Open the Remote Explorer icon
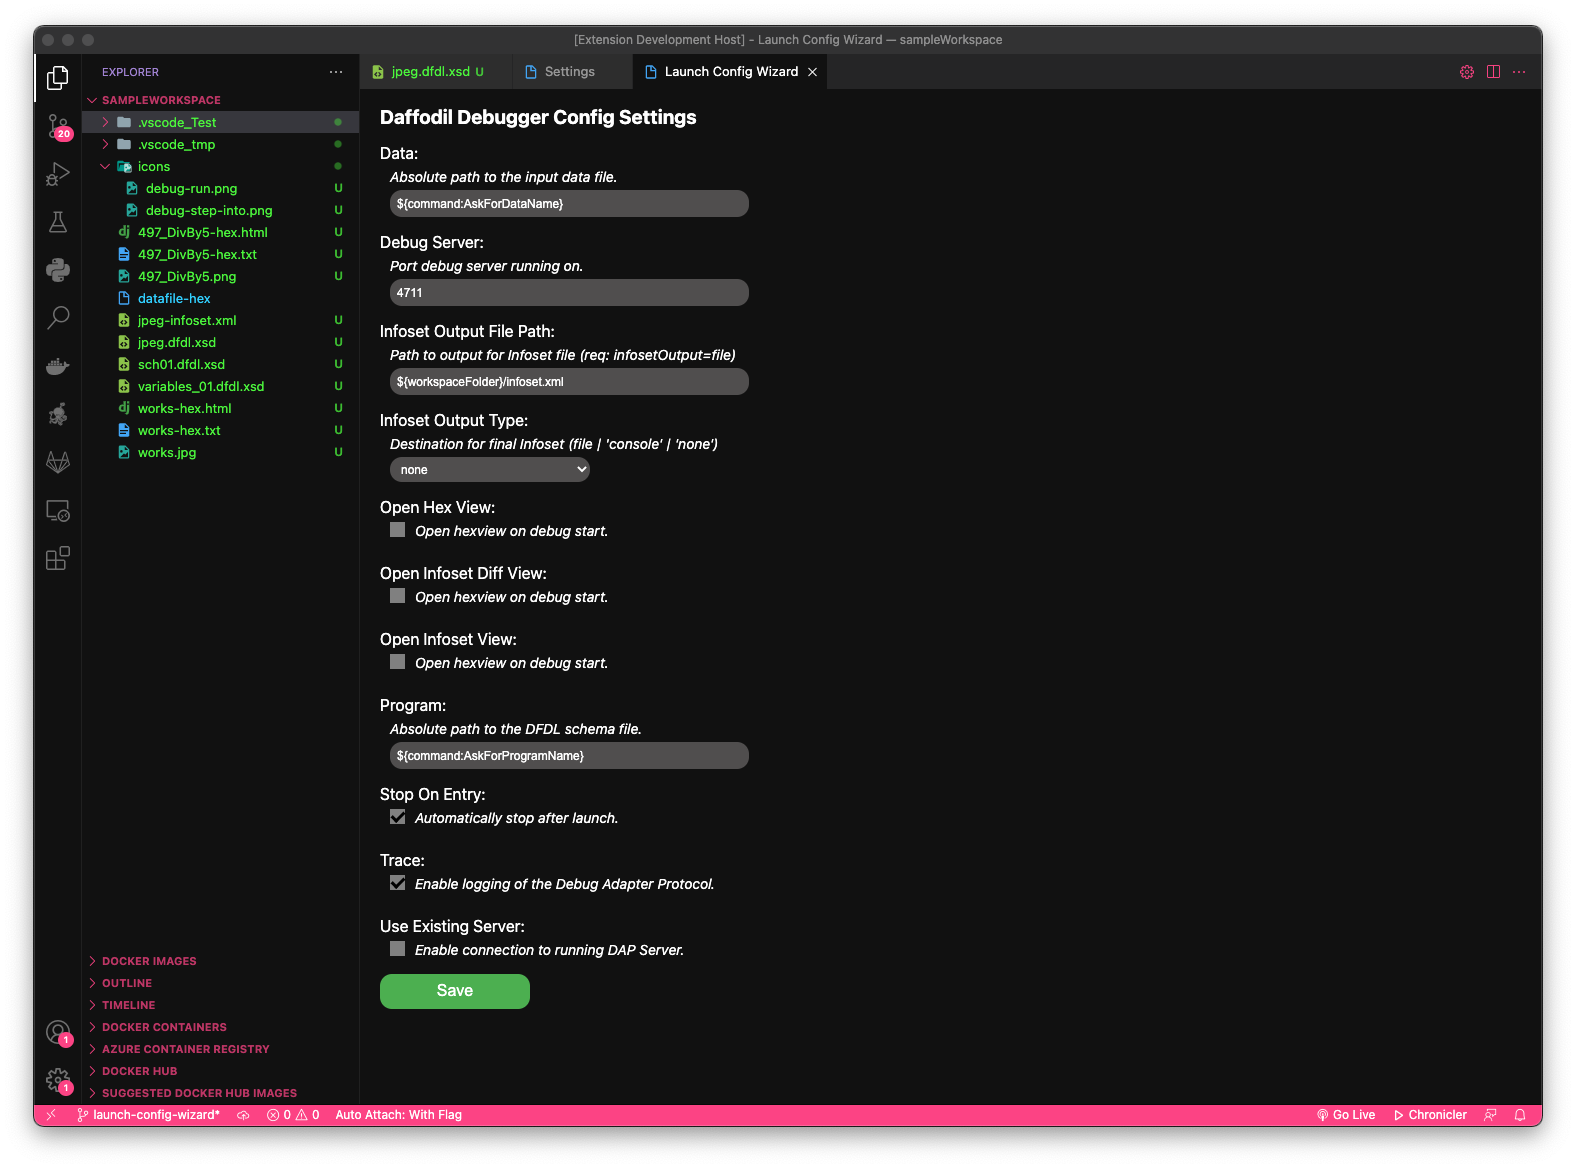1576x1168 pixels. click(x=58, y=511)
